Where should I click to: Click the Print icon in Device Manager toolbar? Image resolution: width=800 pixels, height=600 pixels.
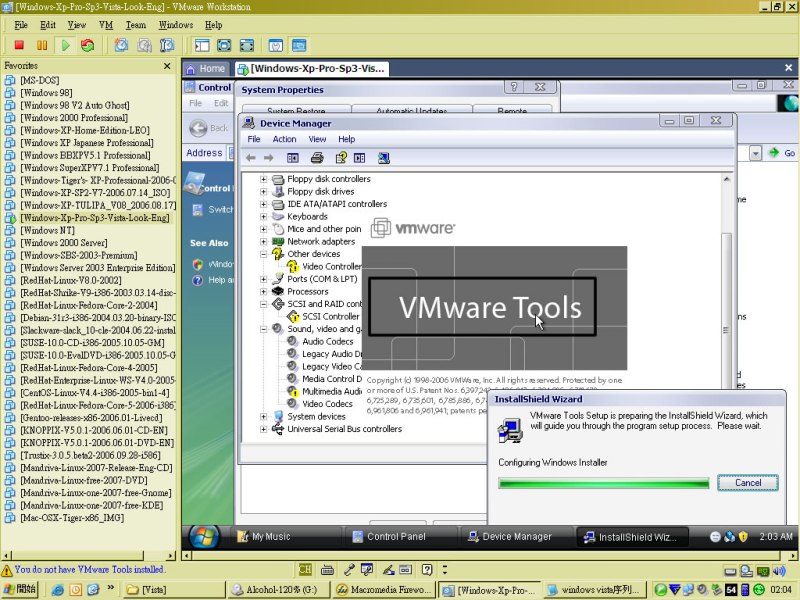pyautogui.click(x=317, y=158)
